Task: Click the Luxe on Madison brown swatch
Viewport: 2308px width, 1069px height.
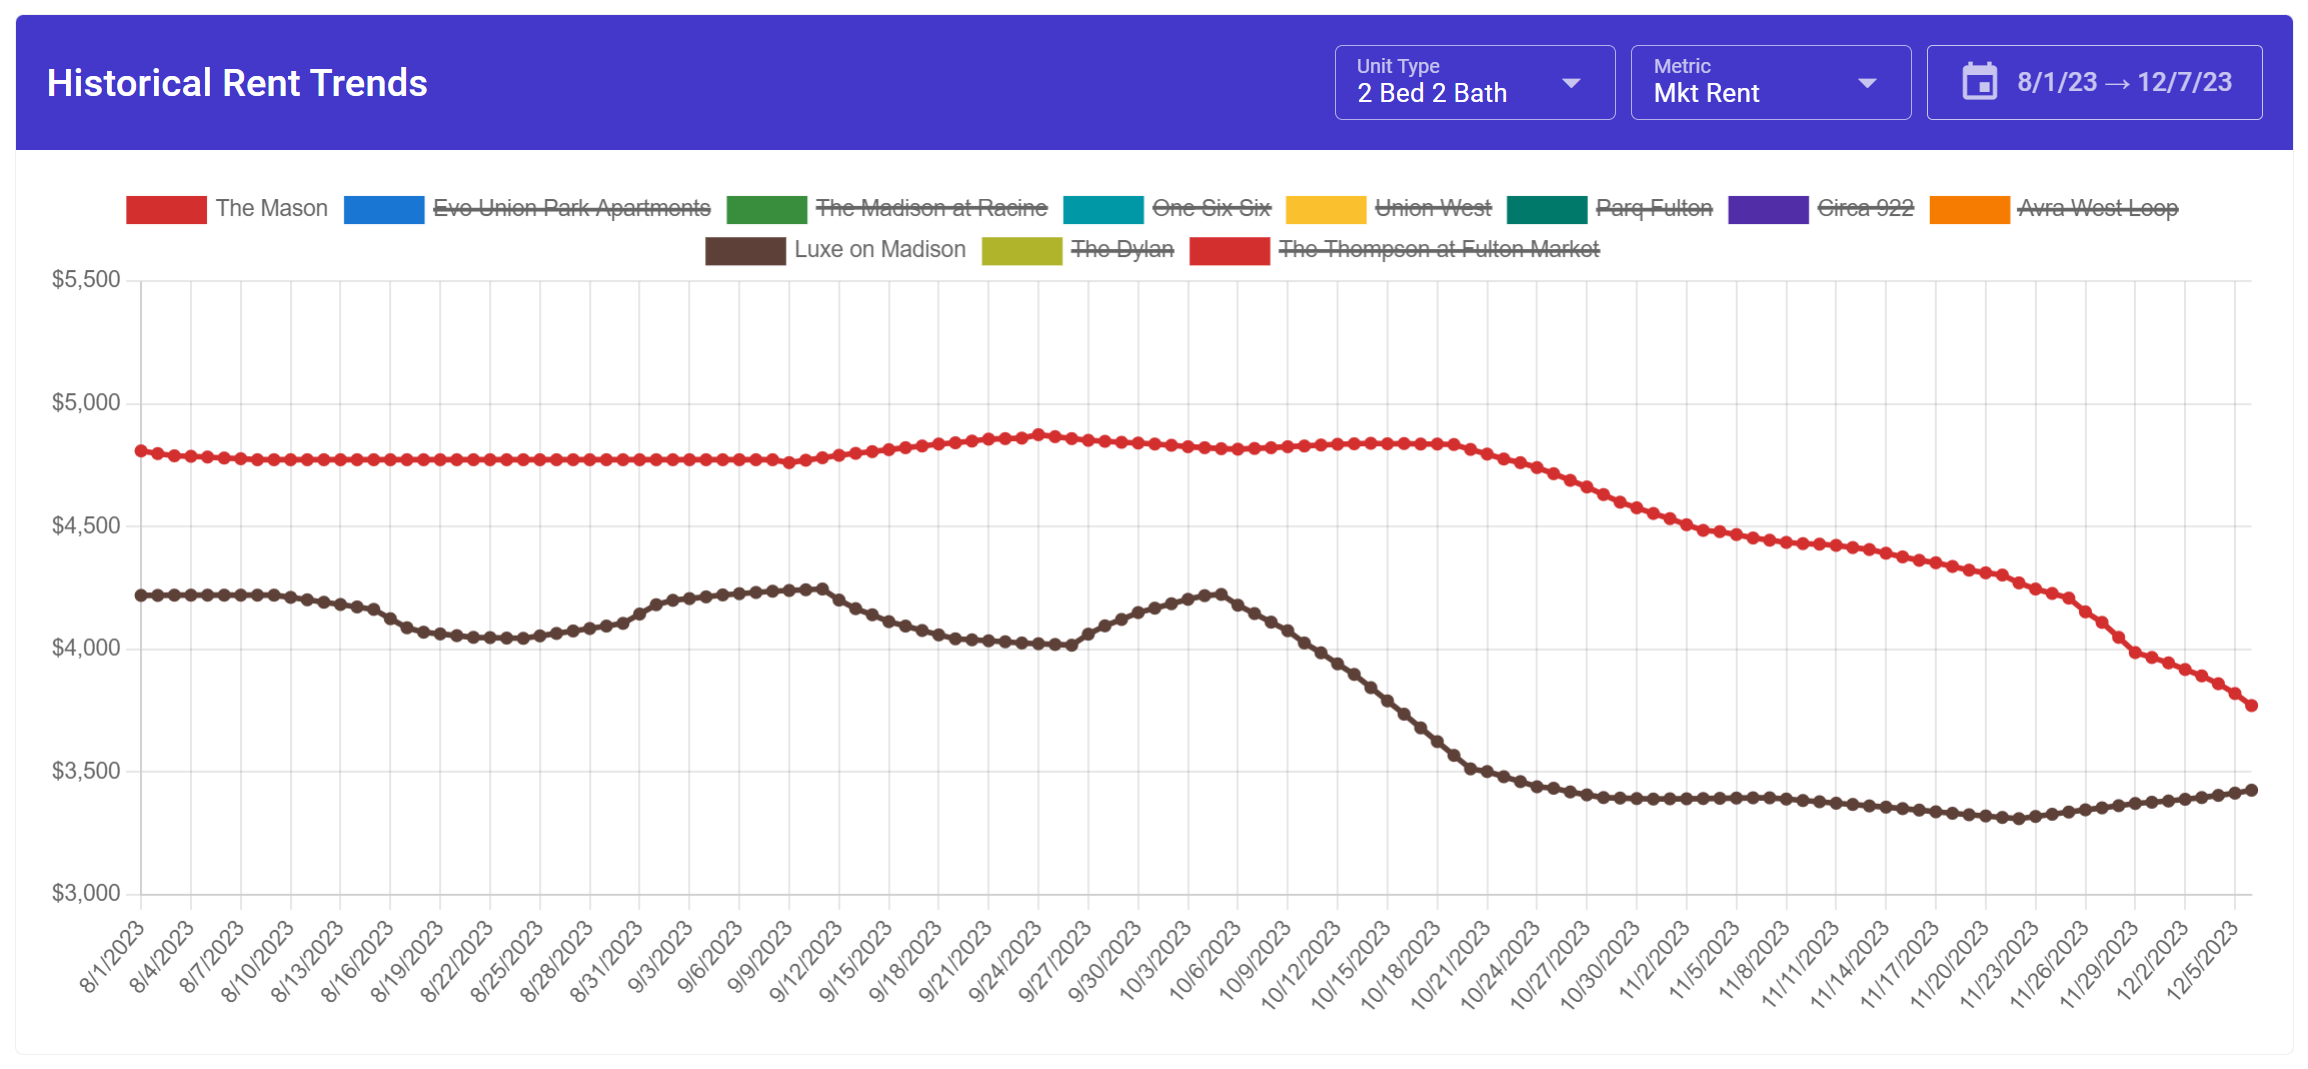Action: tap(744, 250)
